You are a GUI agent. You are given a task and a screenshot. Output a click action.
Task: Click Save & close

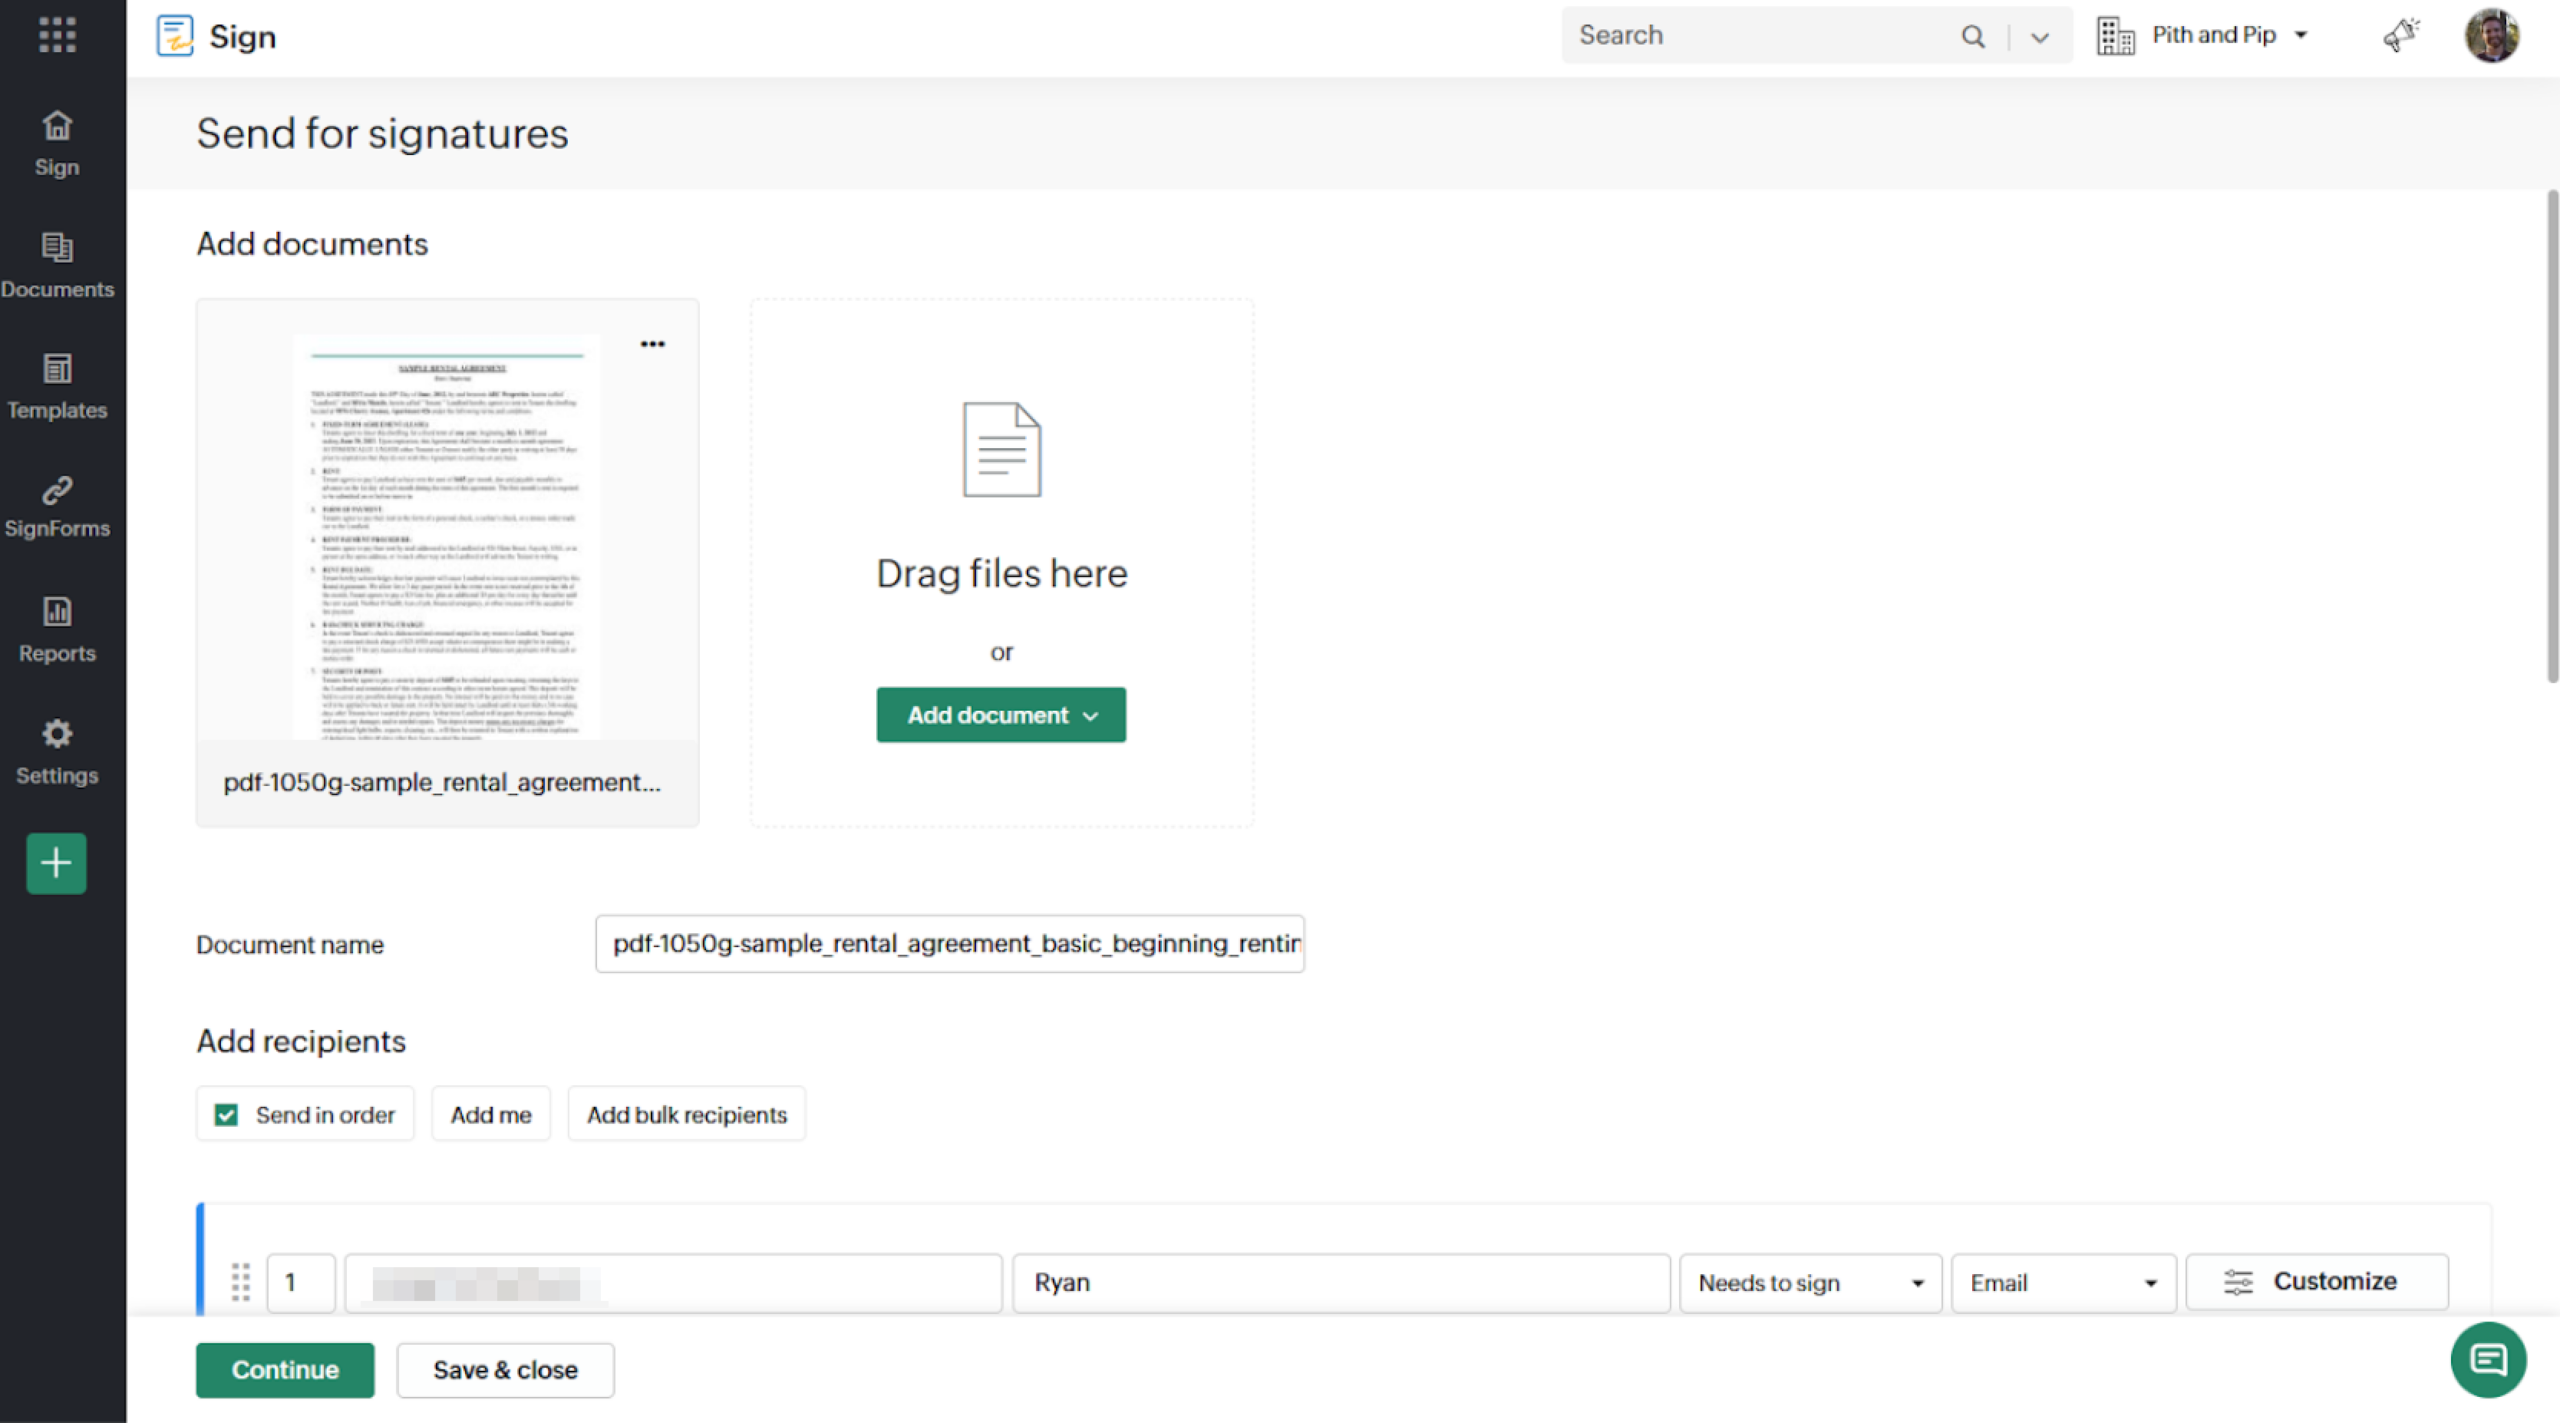(505, 1369)
